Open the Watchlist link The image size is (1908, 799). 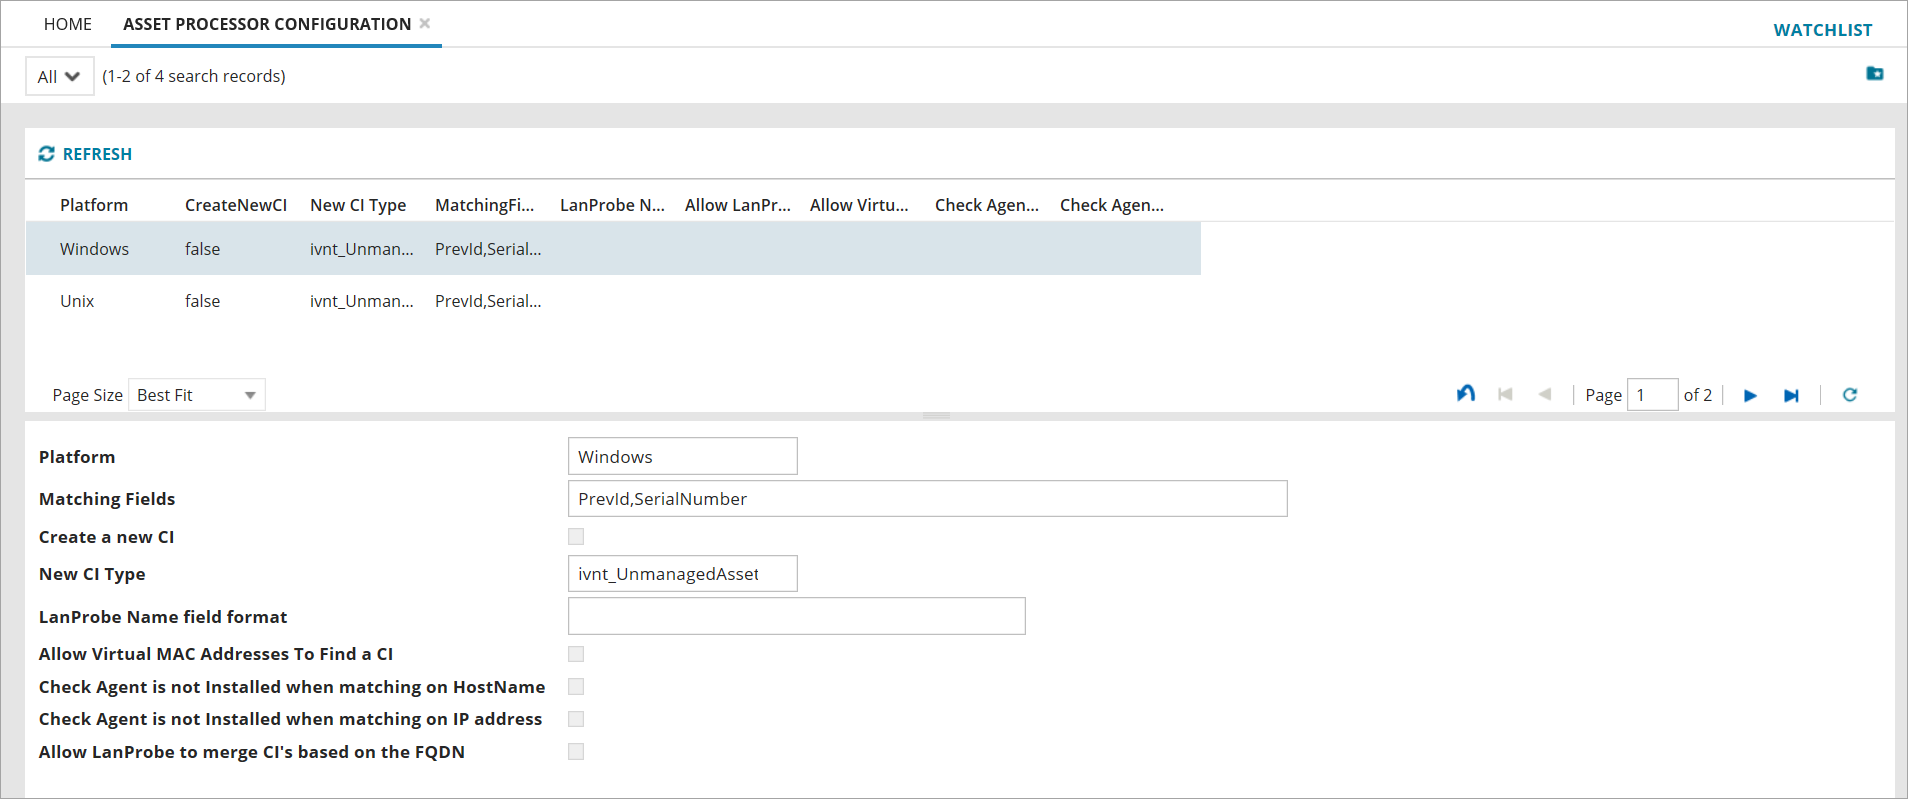tap(1822, 30)
